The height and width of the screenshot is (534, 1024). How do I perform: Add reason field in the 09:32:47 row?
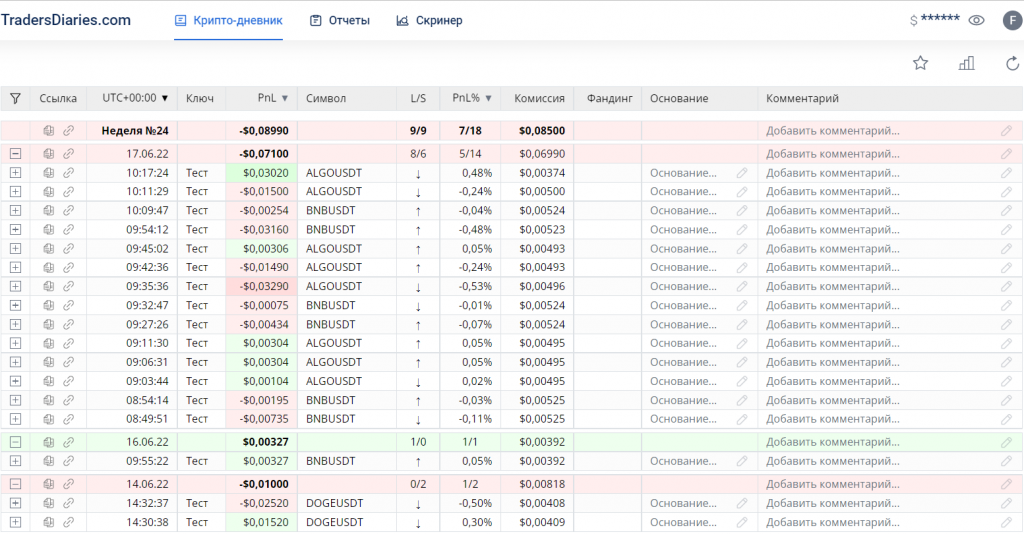[x=683, y=305]
